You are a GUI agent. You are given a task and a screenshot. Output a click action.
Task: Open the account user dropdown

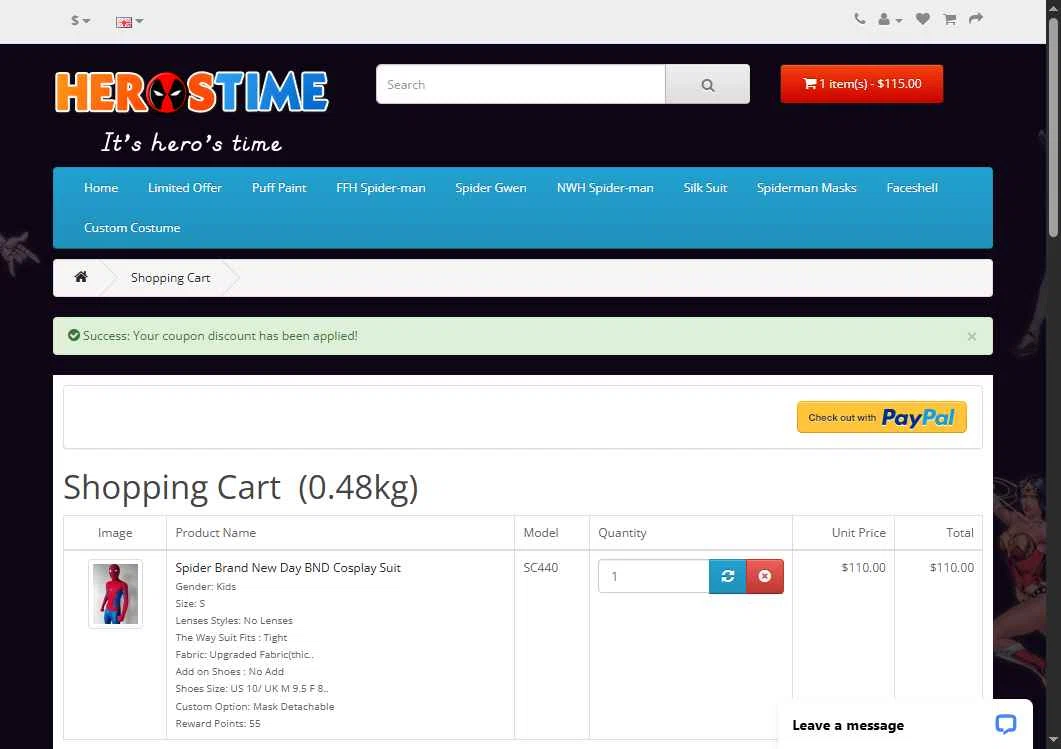pyautogui.click(x=889, y=20)
